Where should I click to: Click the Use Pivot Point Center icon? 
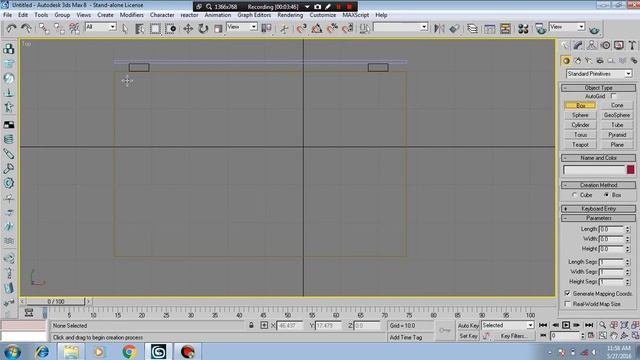pyautogui.click(x=267, y=28)
